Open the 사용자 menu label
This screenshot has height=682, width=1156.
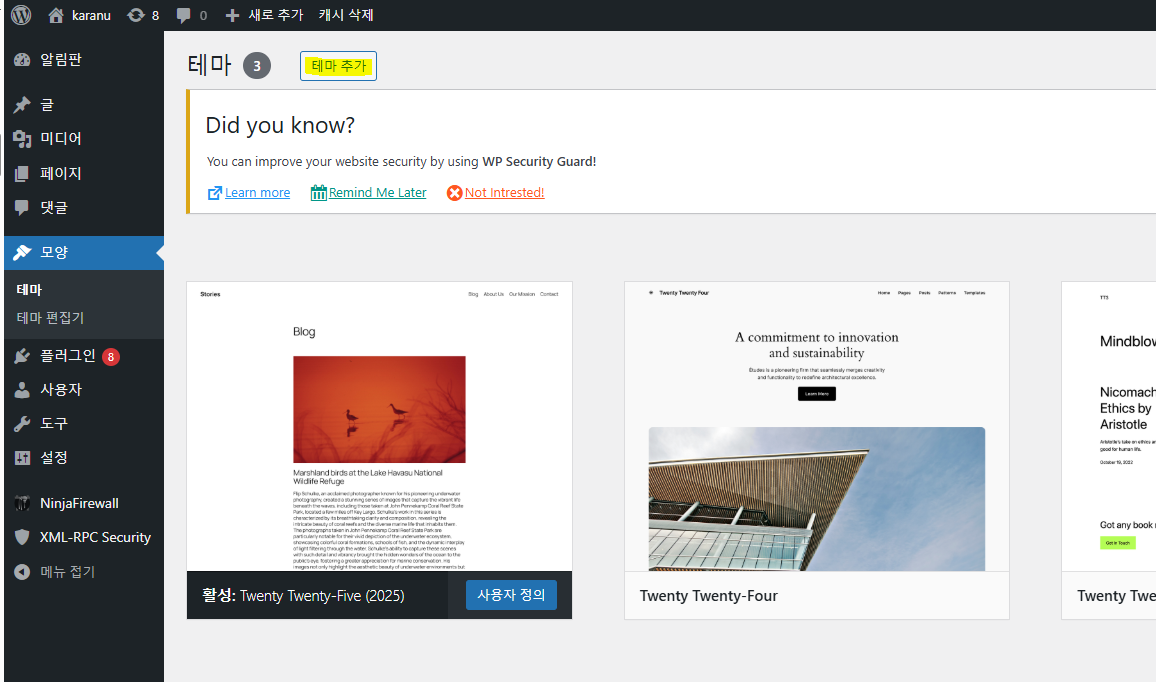60,389
